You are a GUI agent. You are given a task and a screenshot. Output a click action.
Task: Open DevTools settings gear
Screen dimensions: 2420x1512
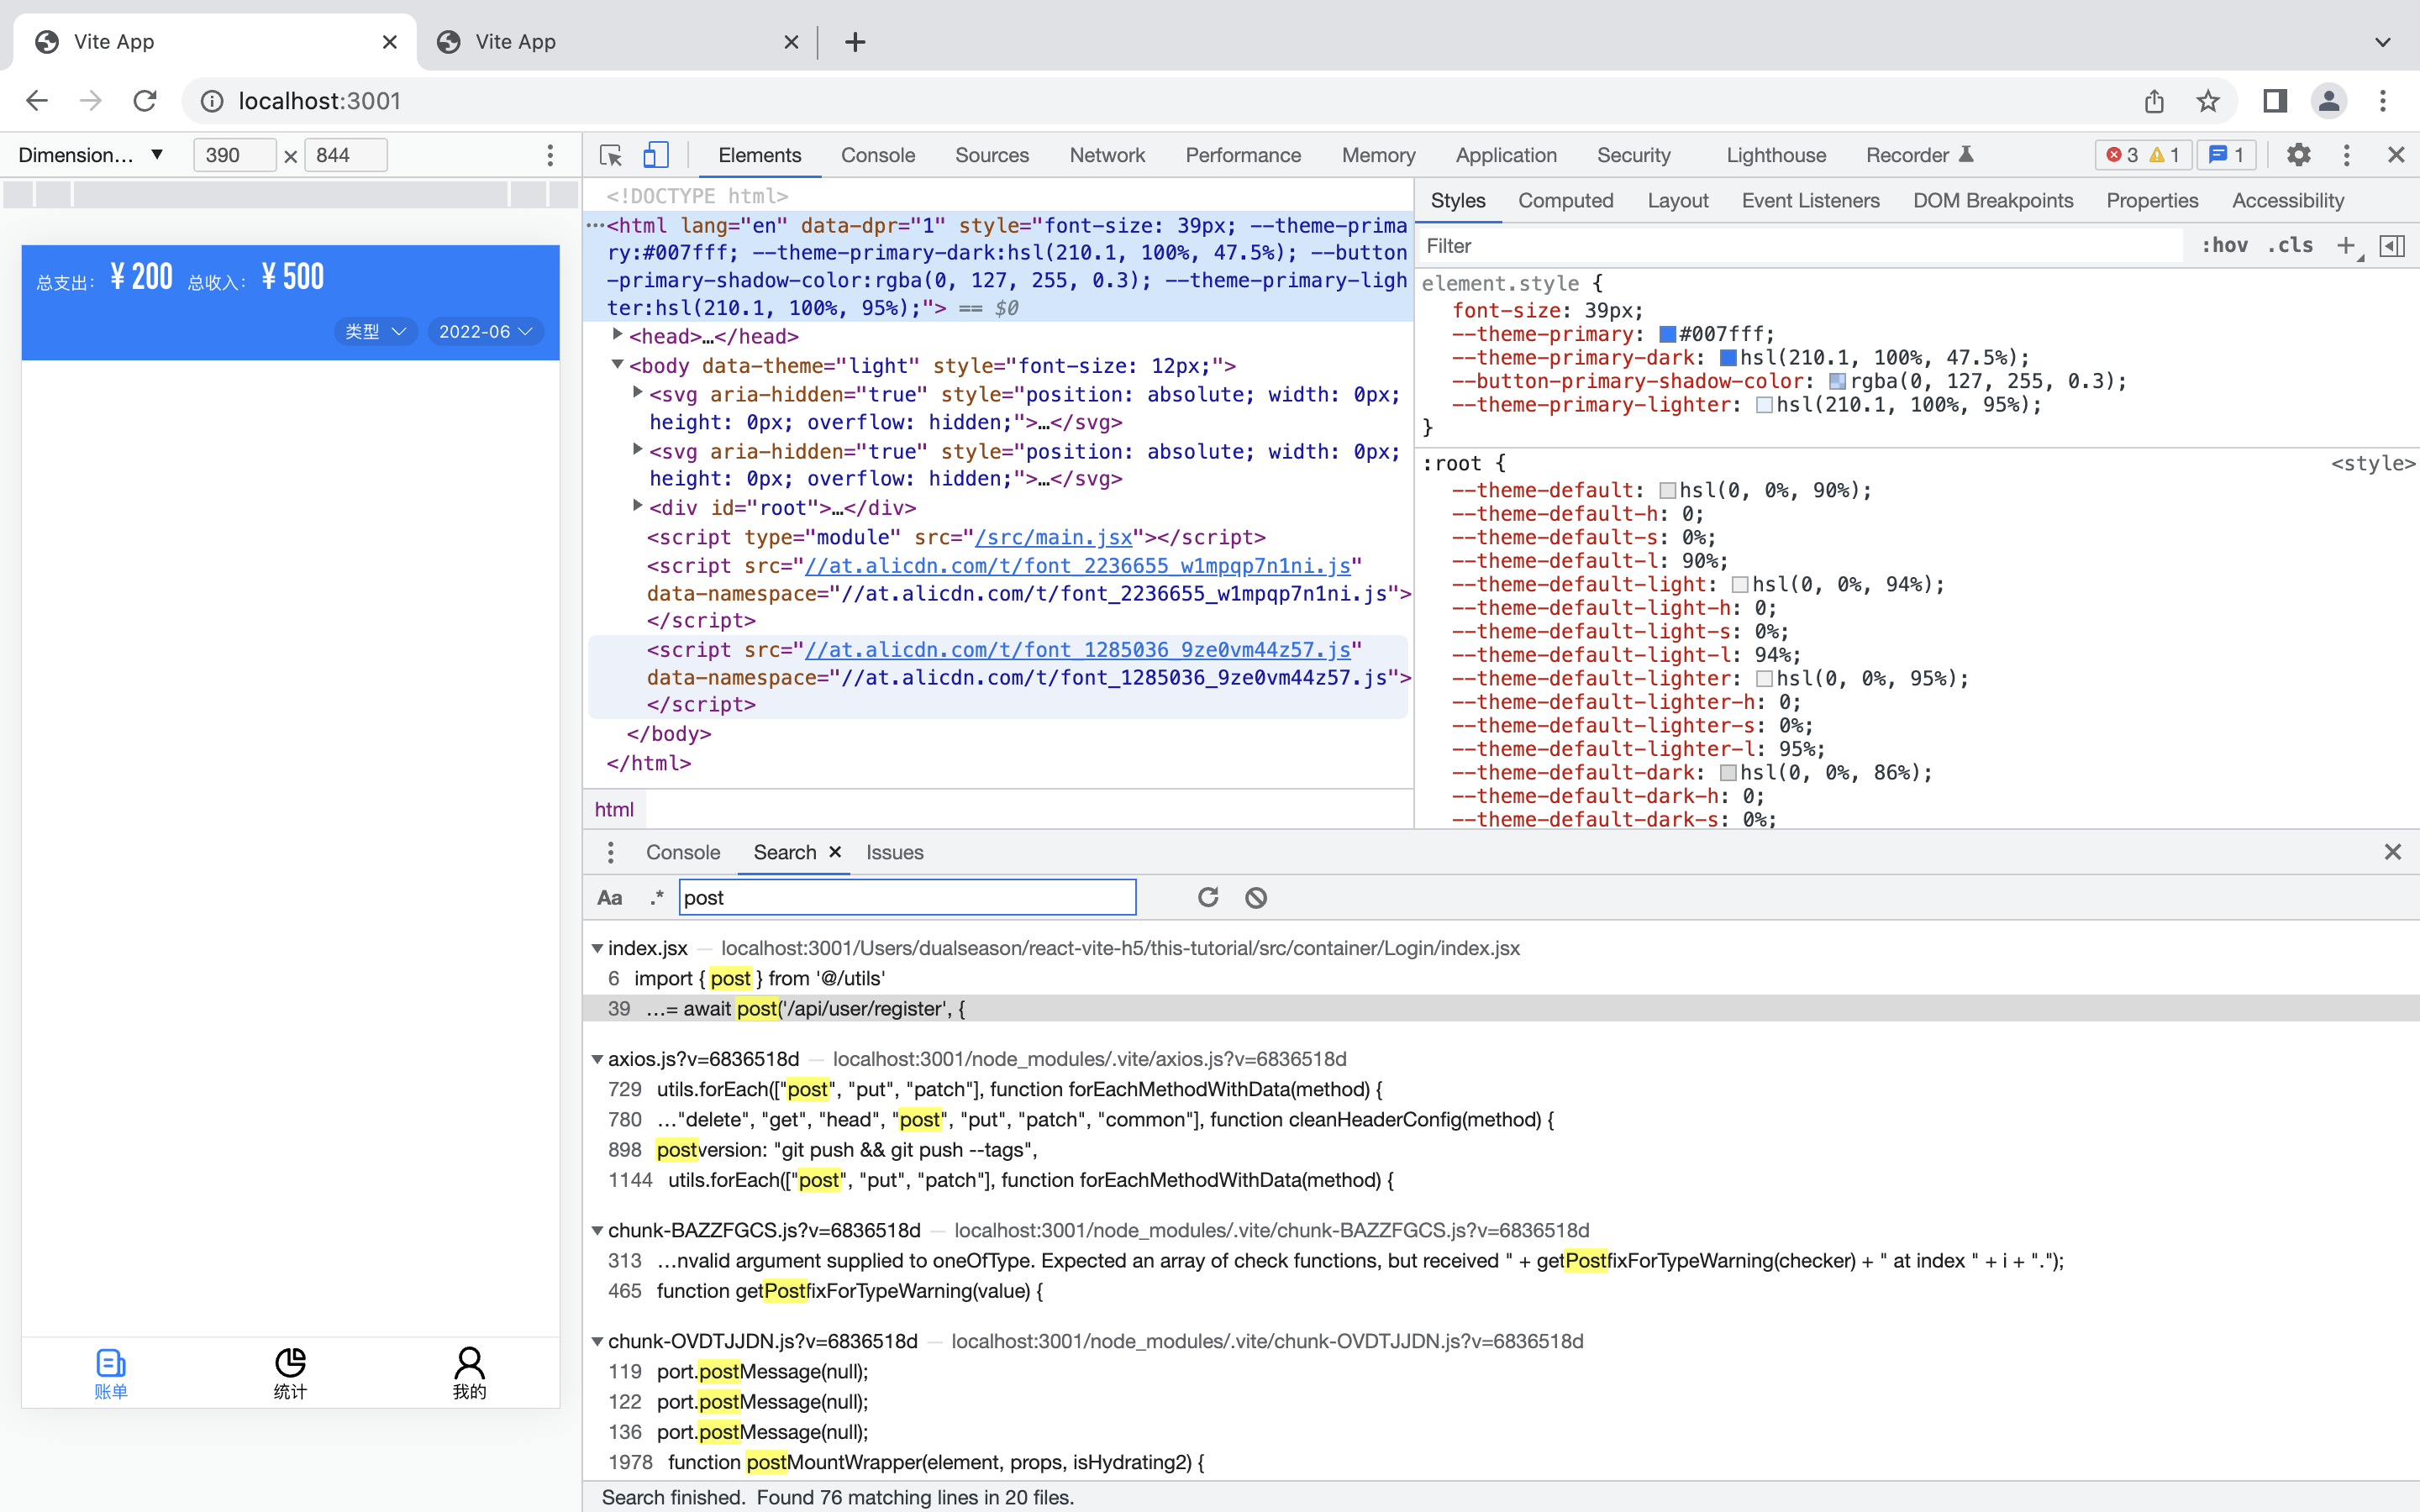[x=2299, y=155]
